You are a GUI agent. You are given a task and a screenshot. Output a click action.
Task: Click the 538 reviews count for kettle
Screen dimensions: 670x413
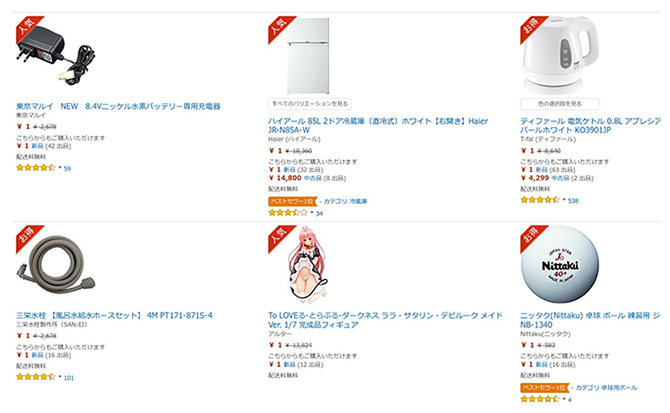(572, 200)
